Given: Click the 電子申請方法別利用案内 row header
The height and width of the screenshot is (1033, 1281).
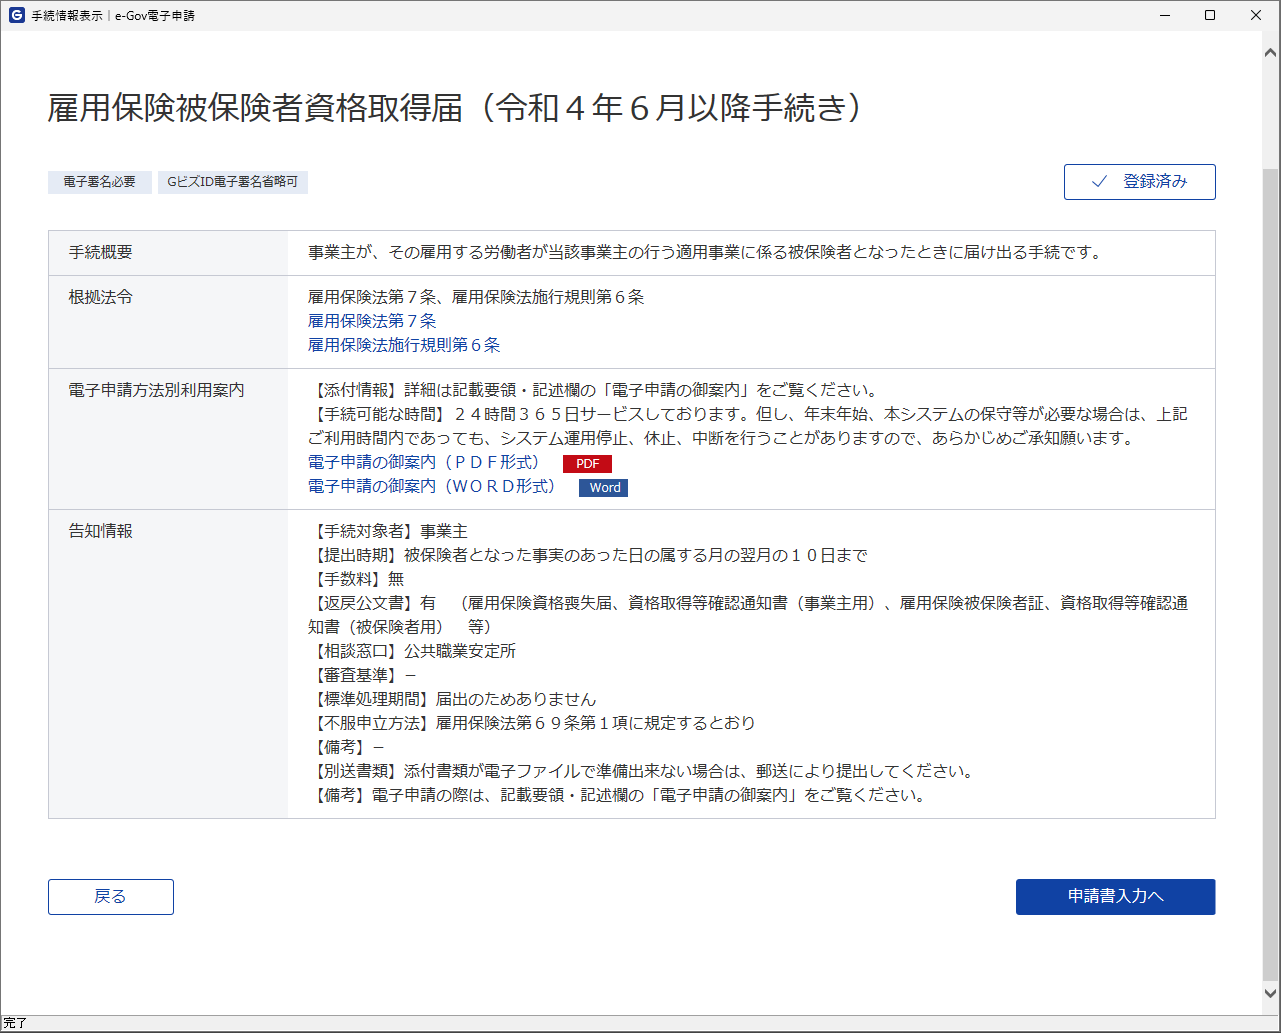Looking at the screenshot, I should tap(168, 439).
